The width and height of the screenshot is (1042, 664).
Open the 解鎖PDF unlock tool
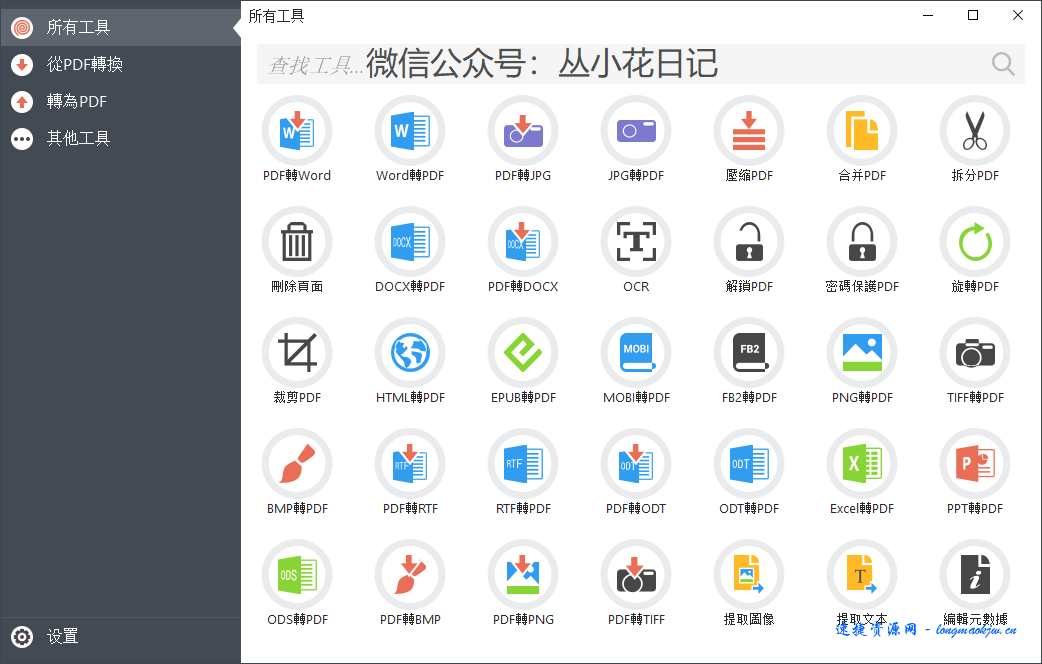pyautogui.click(x=749, y=242)
